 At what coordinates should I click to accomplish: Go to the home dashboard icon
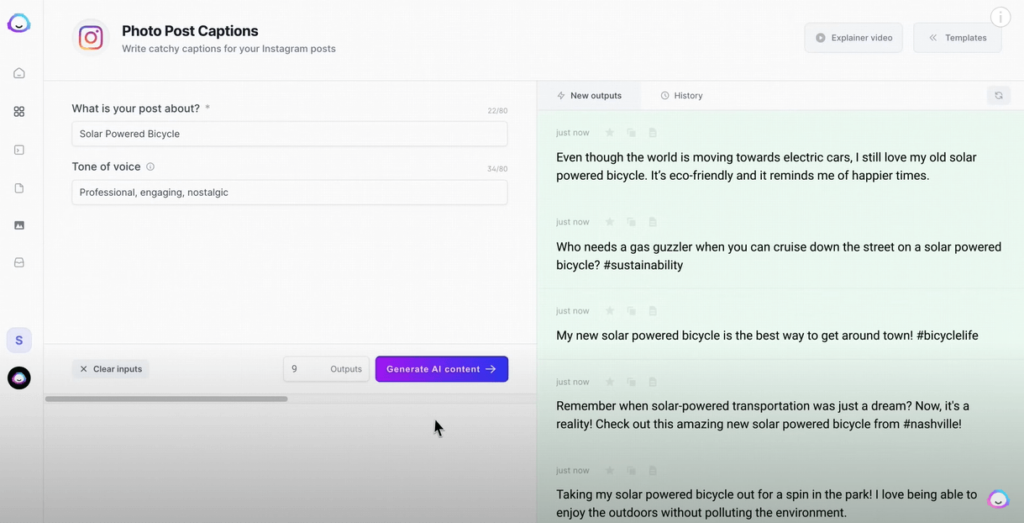[19, 73]
